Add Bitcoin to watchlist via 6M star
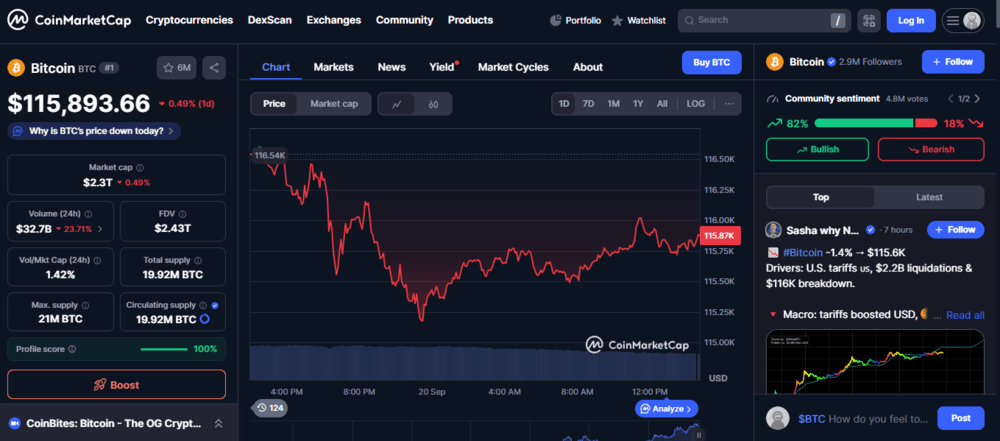Screen dimensions: 1000x441 tap(177, 68)
